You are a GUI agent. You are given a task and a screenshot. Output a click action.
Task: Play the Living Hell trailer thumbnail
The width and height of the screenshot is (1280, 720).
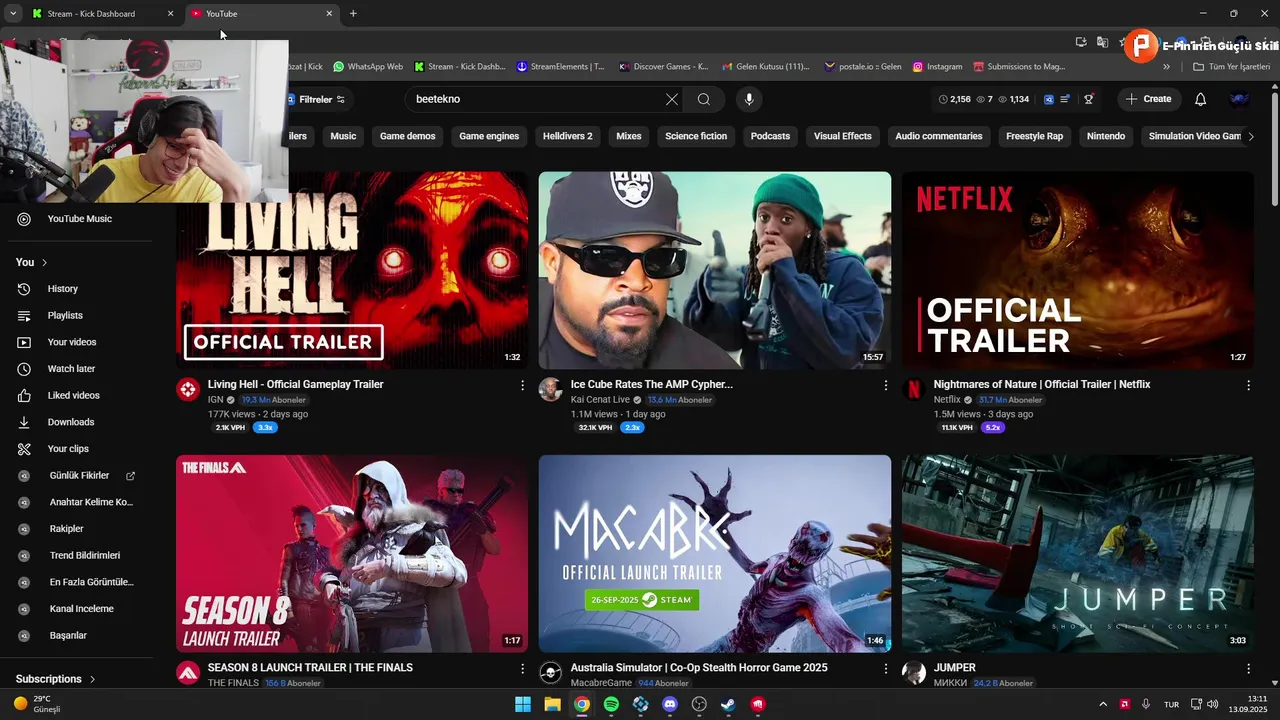point(352,270)
